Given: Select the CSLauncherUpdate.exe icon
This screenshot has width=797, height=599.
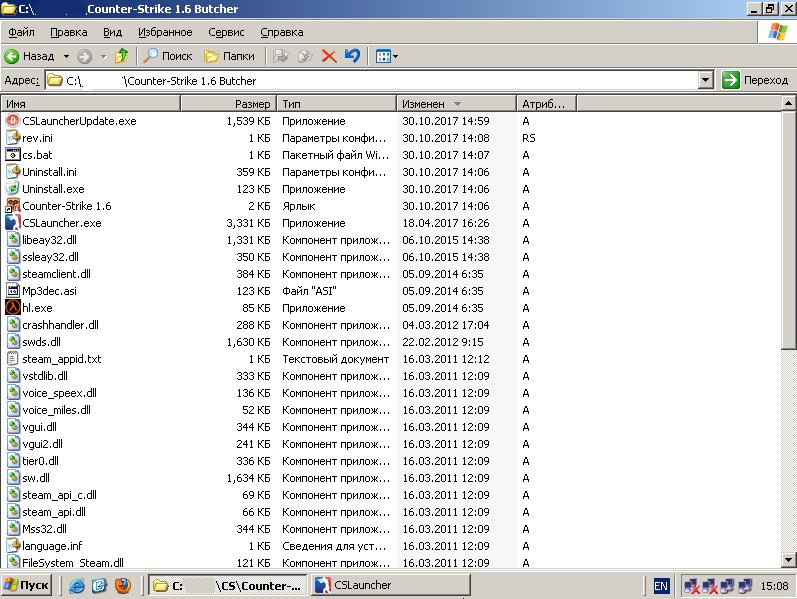Looking at the screenshot, I should [13, 121].
